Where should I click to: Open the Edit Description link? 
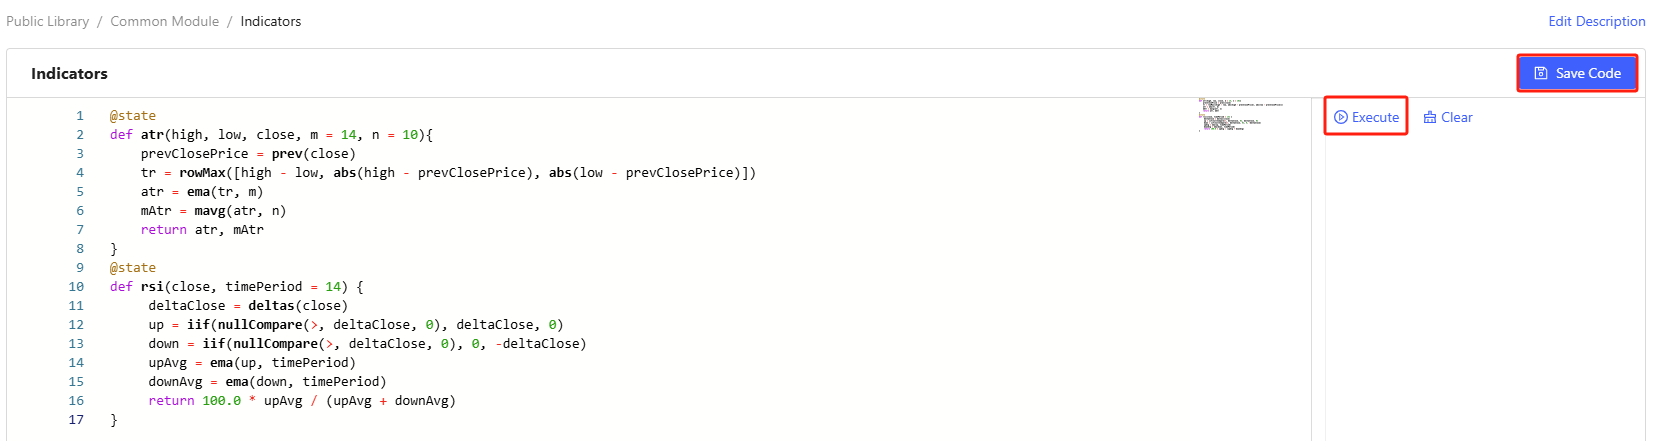[x=1596, y=21]
